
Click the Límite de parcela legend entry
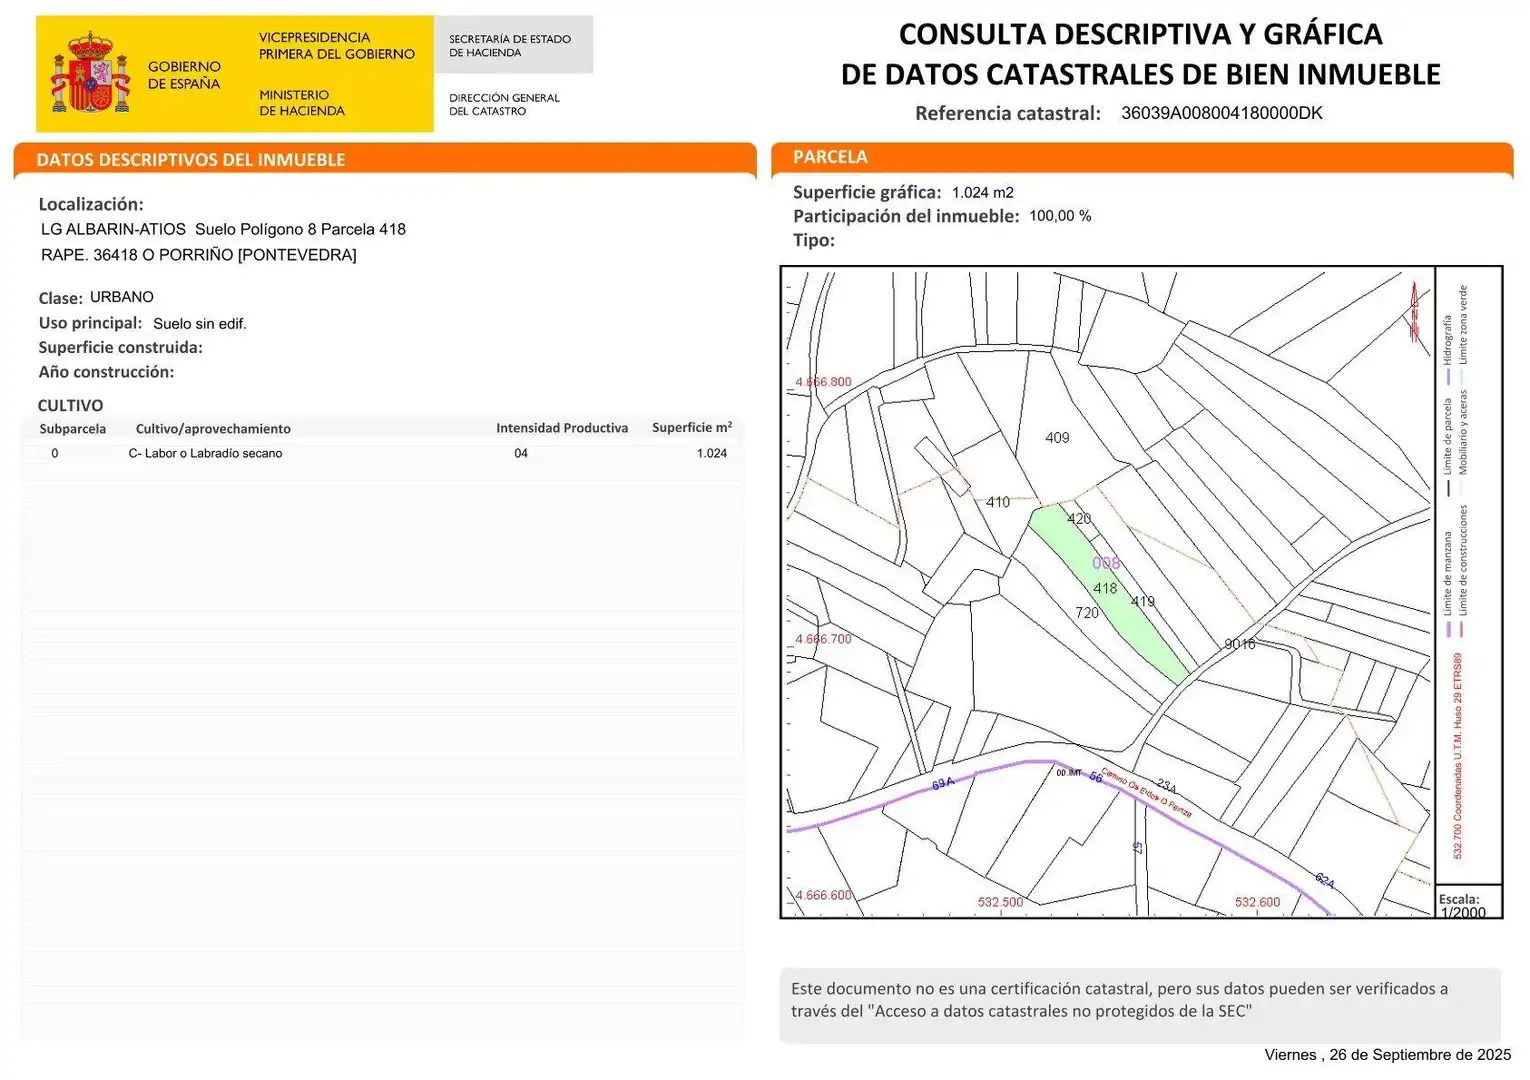1447,447
